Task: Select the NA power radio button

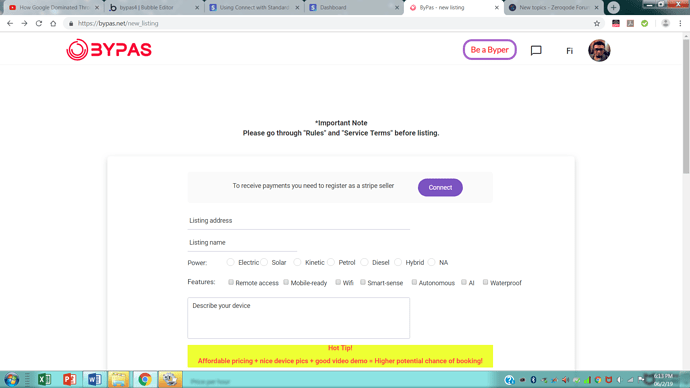Action: click(x=431, y=262)
